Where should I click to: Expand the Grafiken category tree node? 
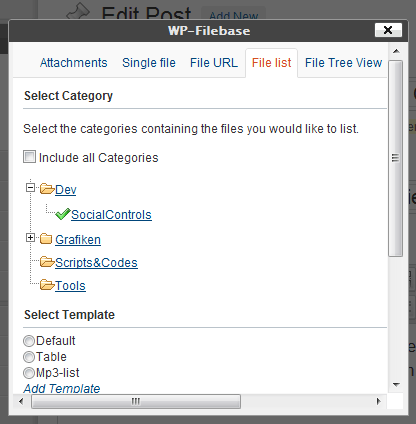click(30, 238)
